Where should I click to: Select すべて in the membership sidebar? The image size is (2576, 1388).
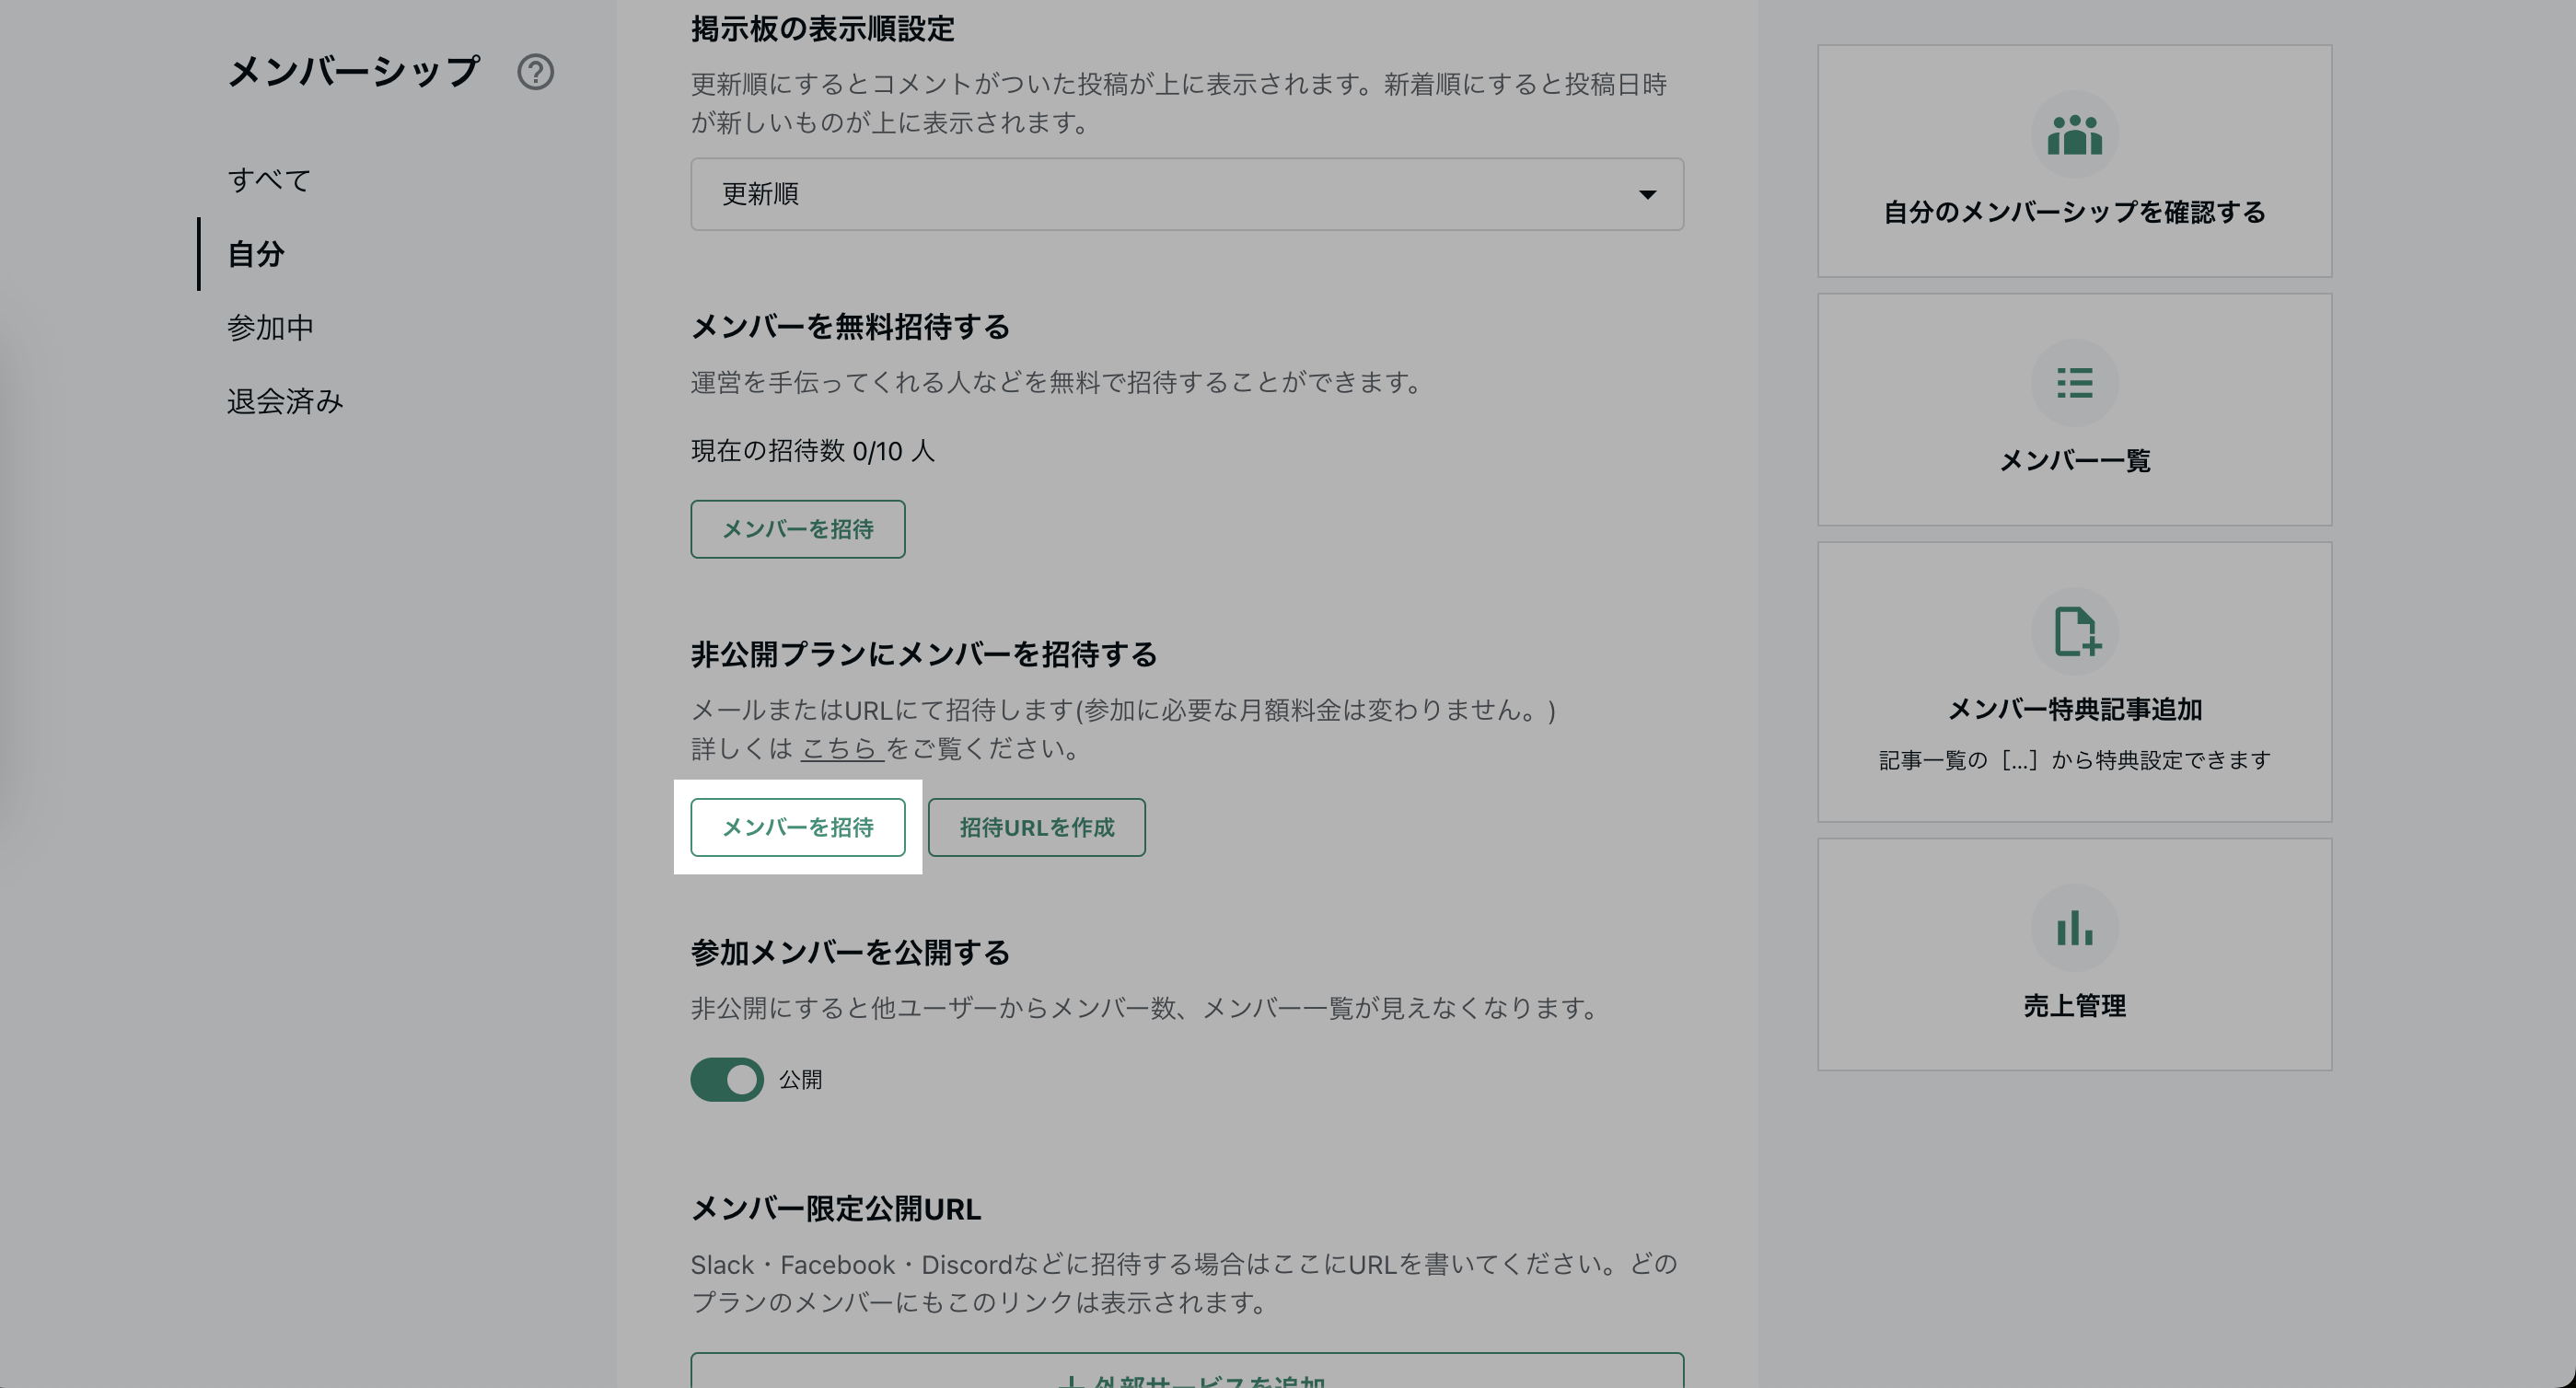[x=269, y=180]
